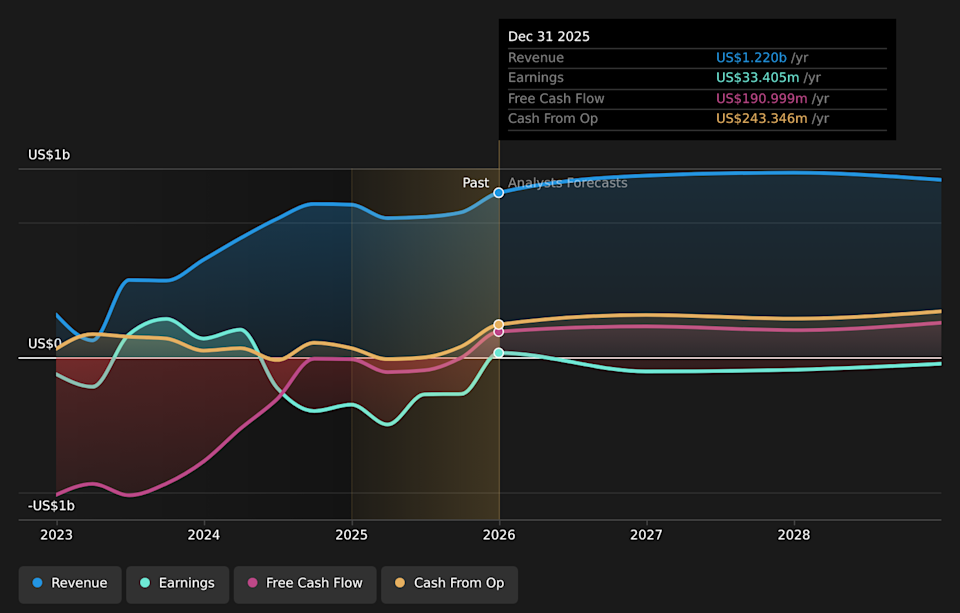Switch to the Past section of the chart
The width and height of the screenshot is (960, 613).
[475, 183]
